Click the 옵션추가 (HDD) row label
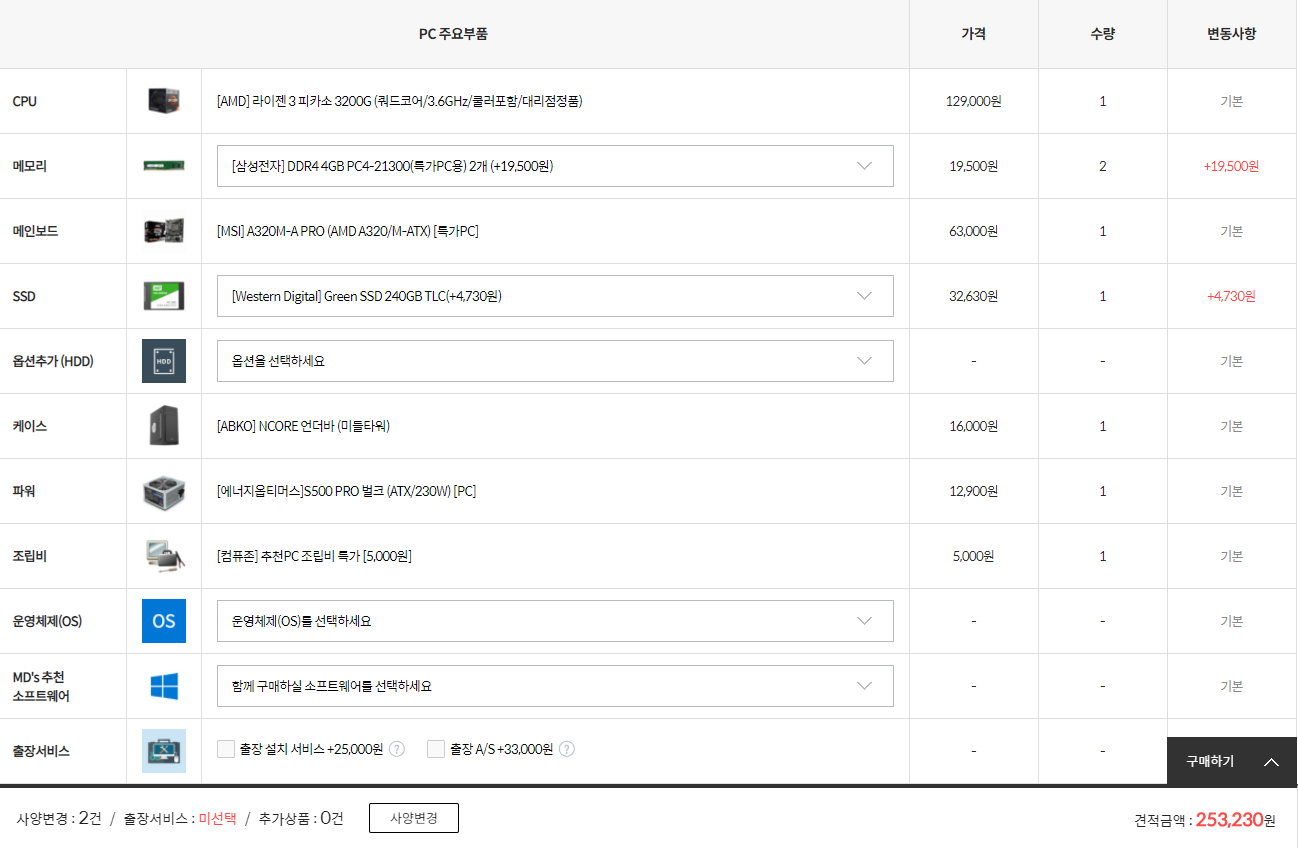This screenshot has height=848, width=1298. pyautogui.click(x=53, y=361)
